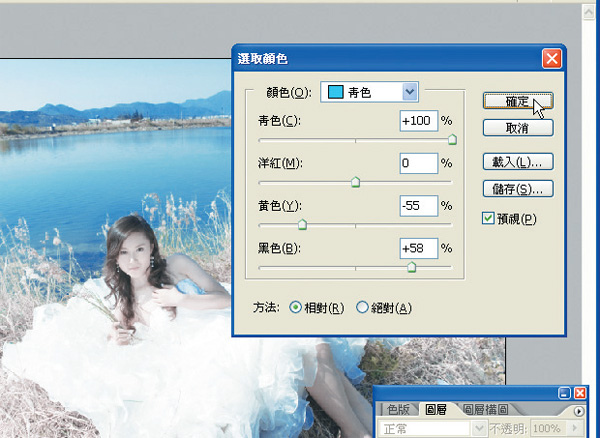Toggle the 預視(P) checkbox
Screen dimensions: 600x438
(488, 218)
